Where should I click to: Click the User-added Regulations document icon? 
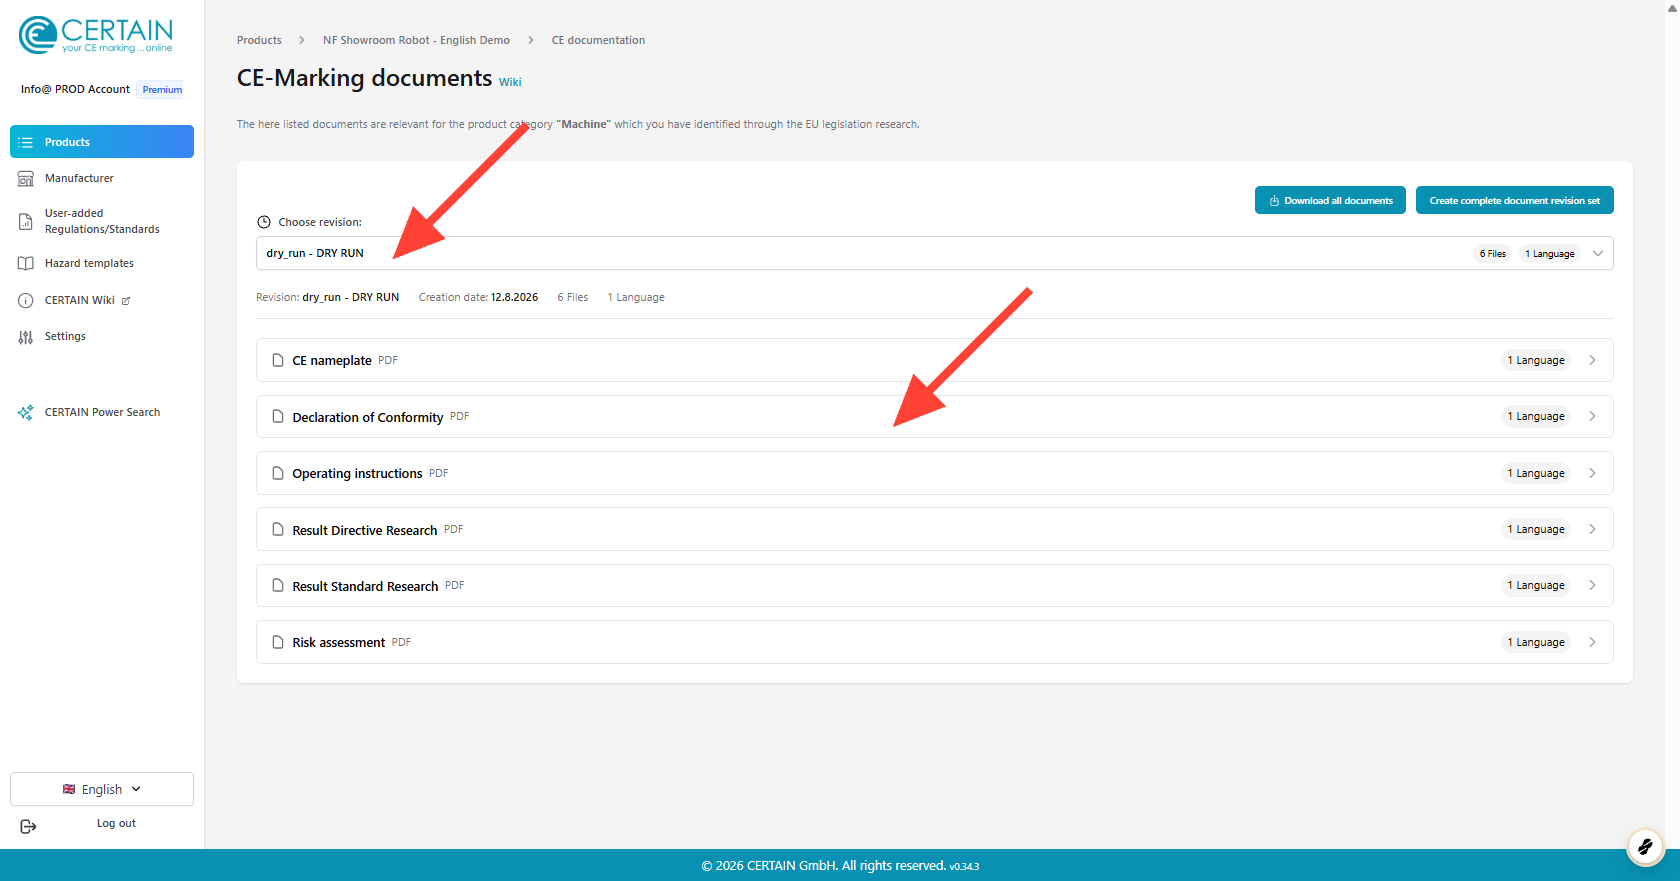[x=26, y=221]
